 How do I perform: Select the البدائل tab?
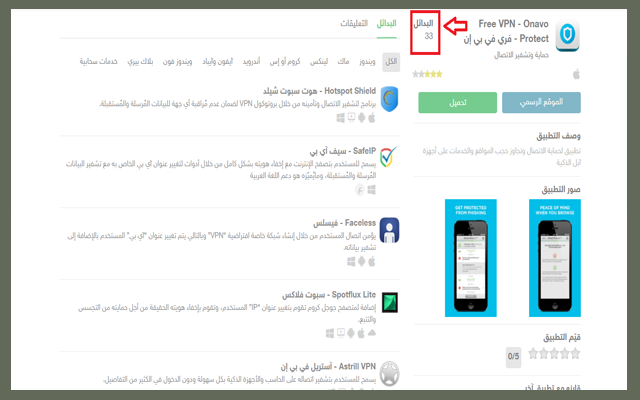(387, 23)
